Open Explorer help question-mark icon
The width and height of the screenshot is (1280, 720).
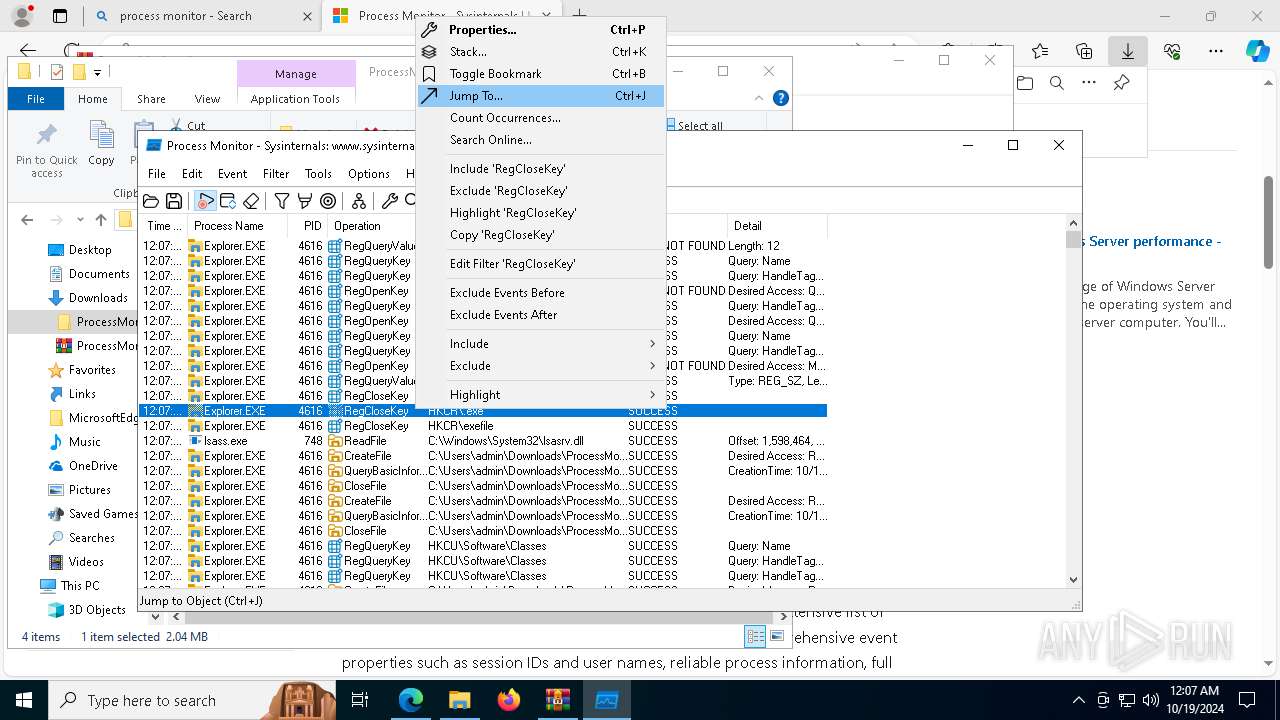(x=781, y=98)
